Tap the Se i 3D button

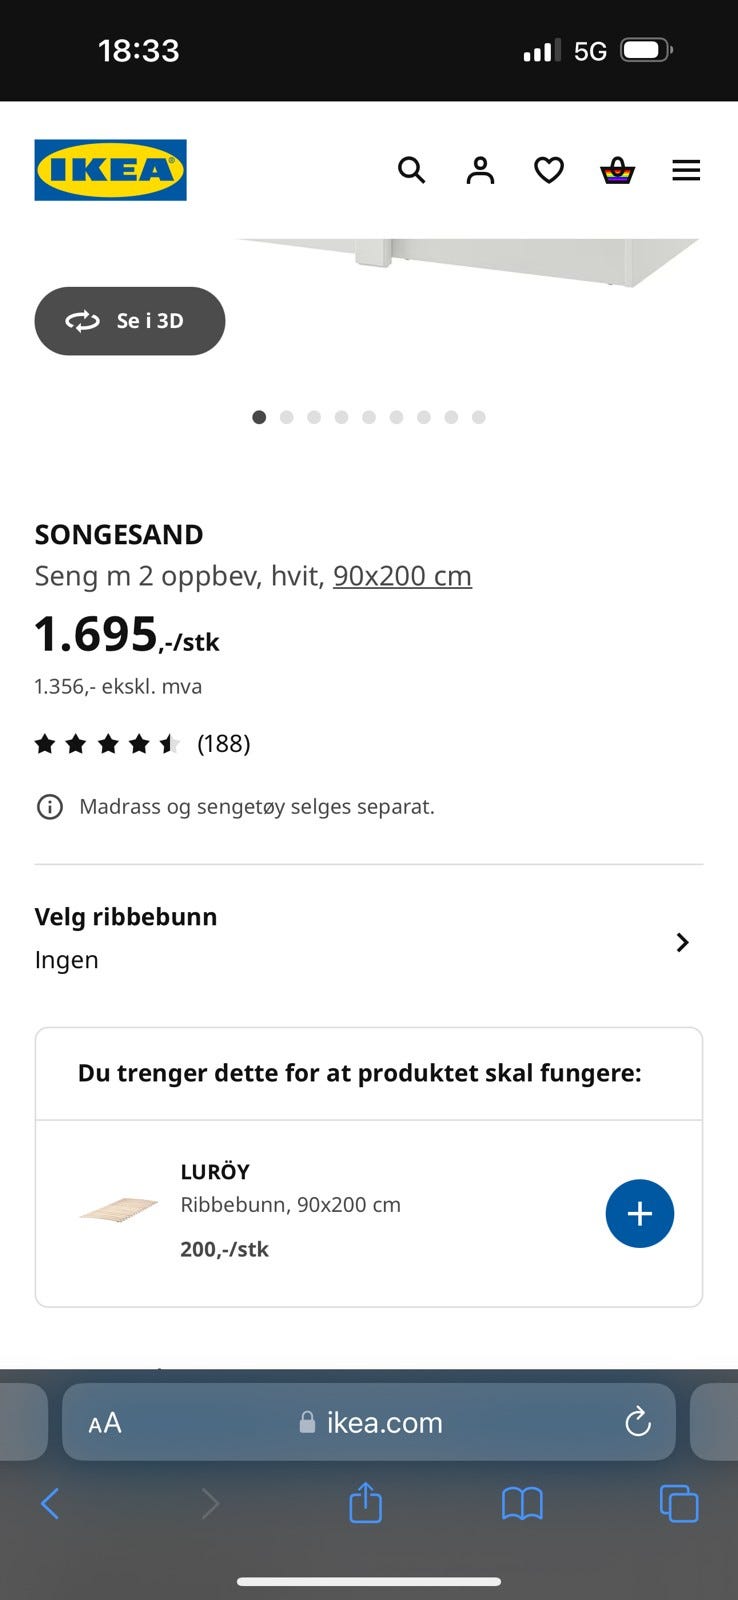point(130,321)
